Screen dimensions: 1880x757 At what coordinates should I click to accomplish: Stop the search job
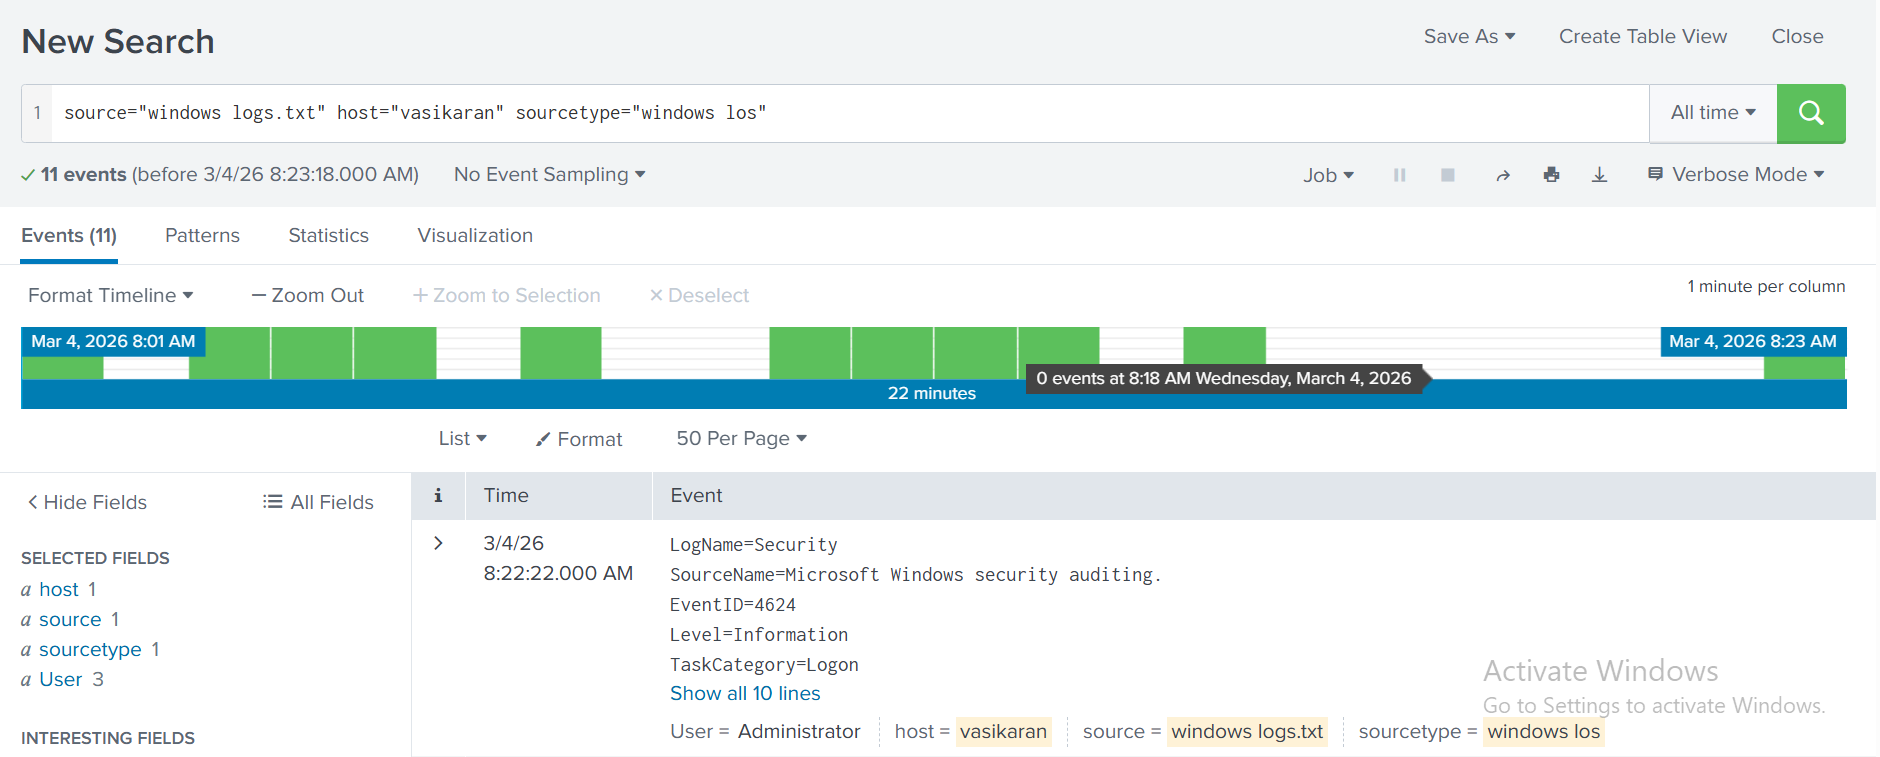tap(1447, 175)
